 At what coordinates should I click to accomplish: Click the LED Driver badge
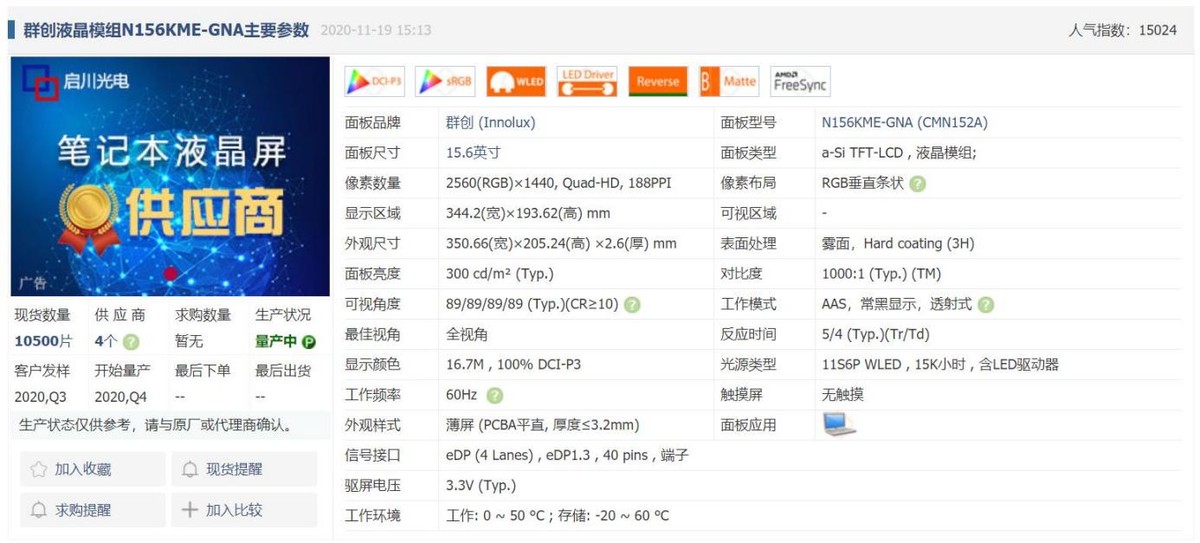[x=588, y=82]
